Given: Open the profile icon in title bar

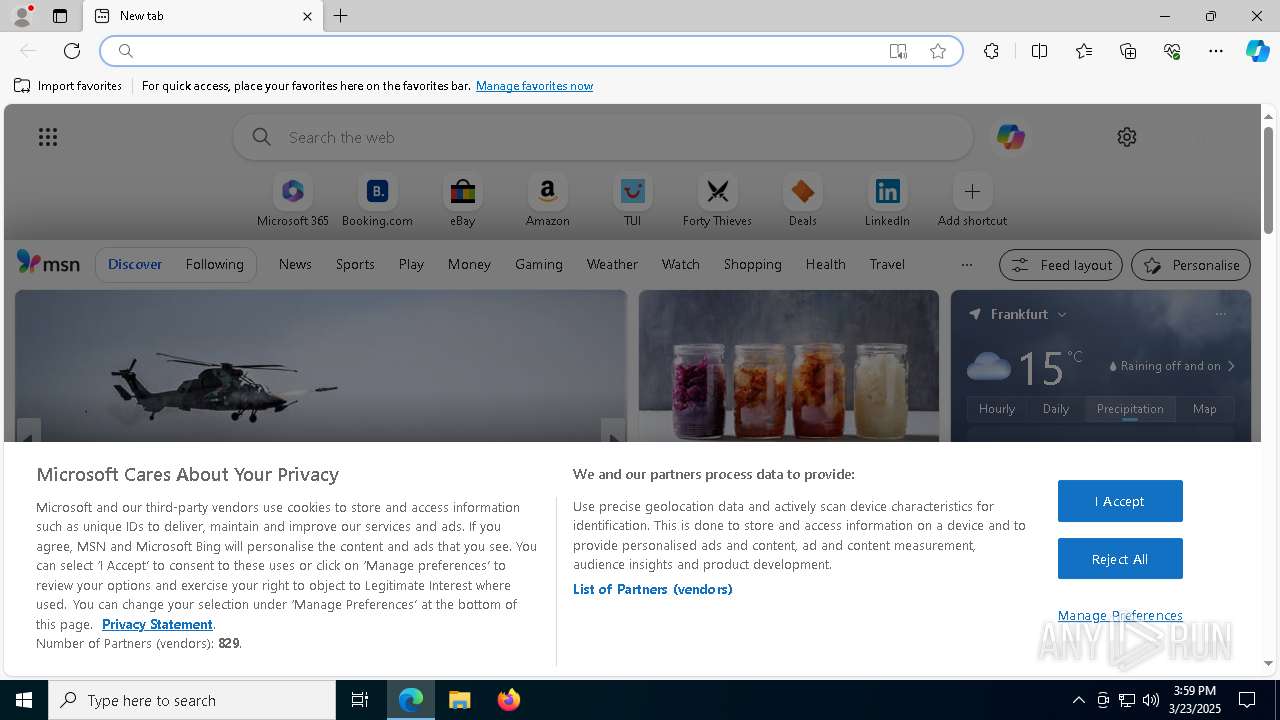Looking at the screenshot, I should (x=22, y=16).
